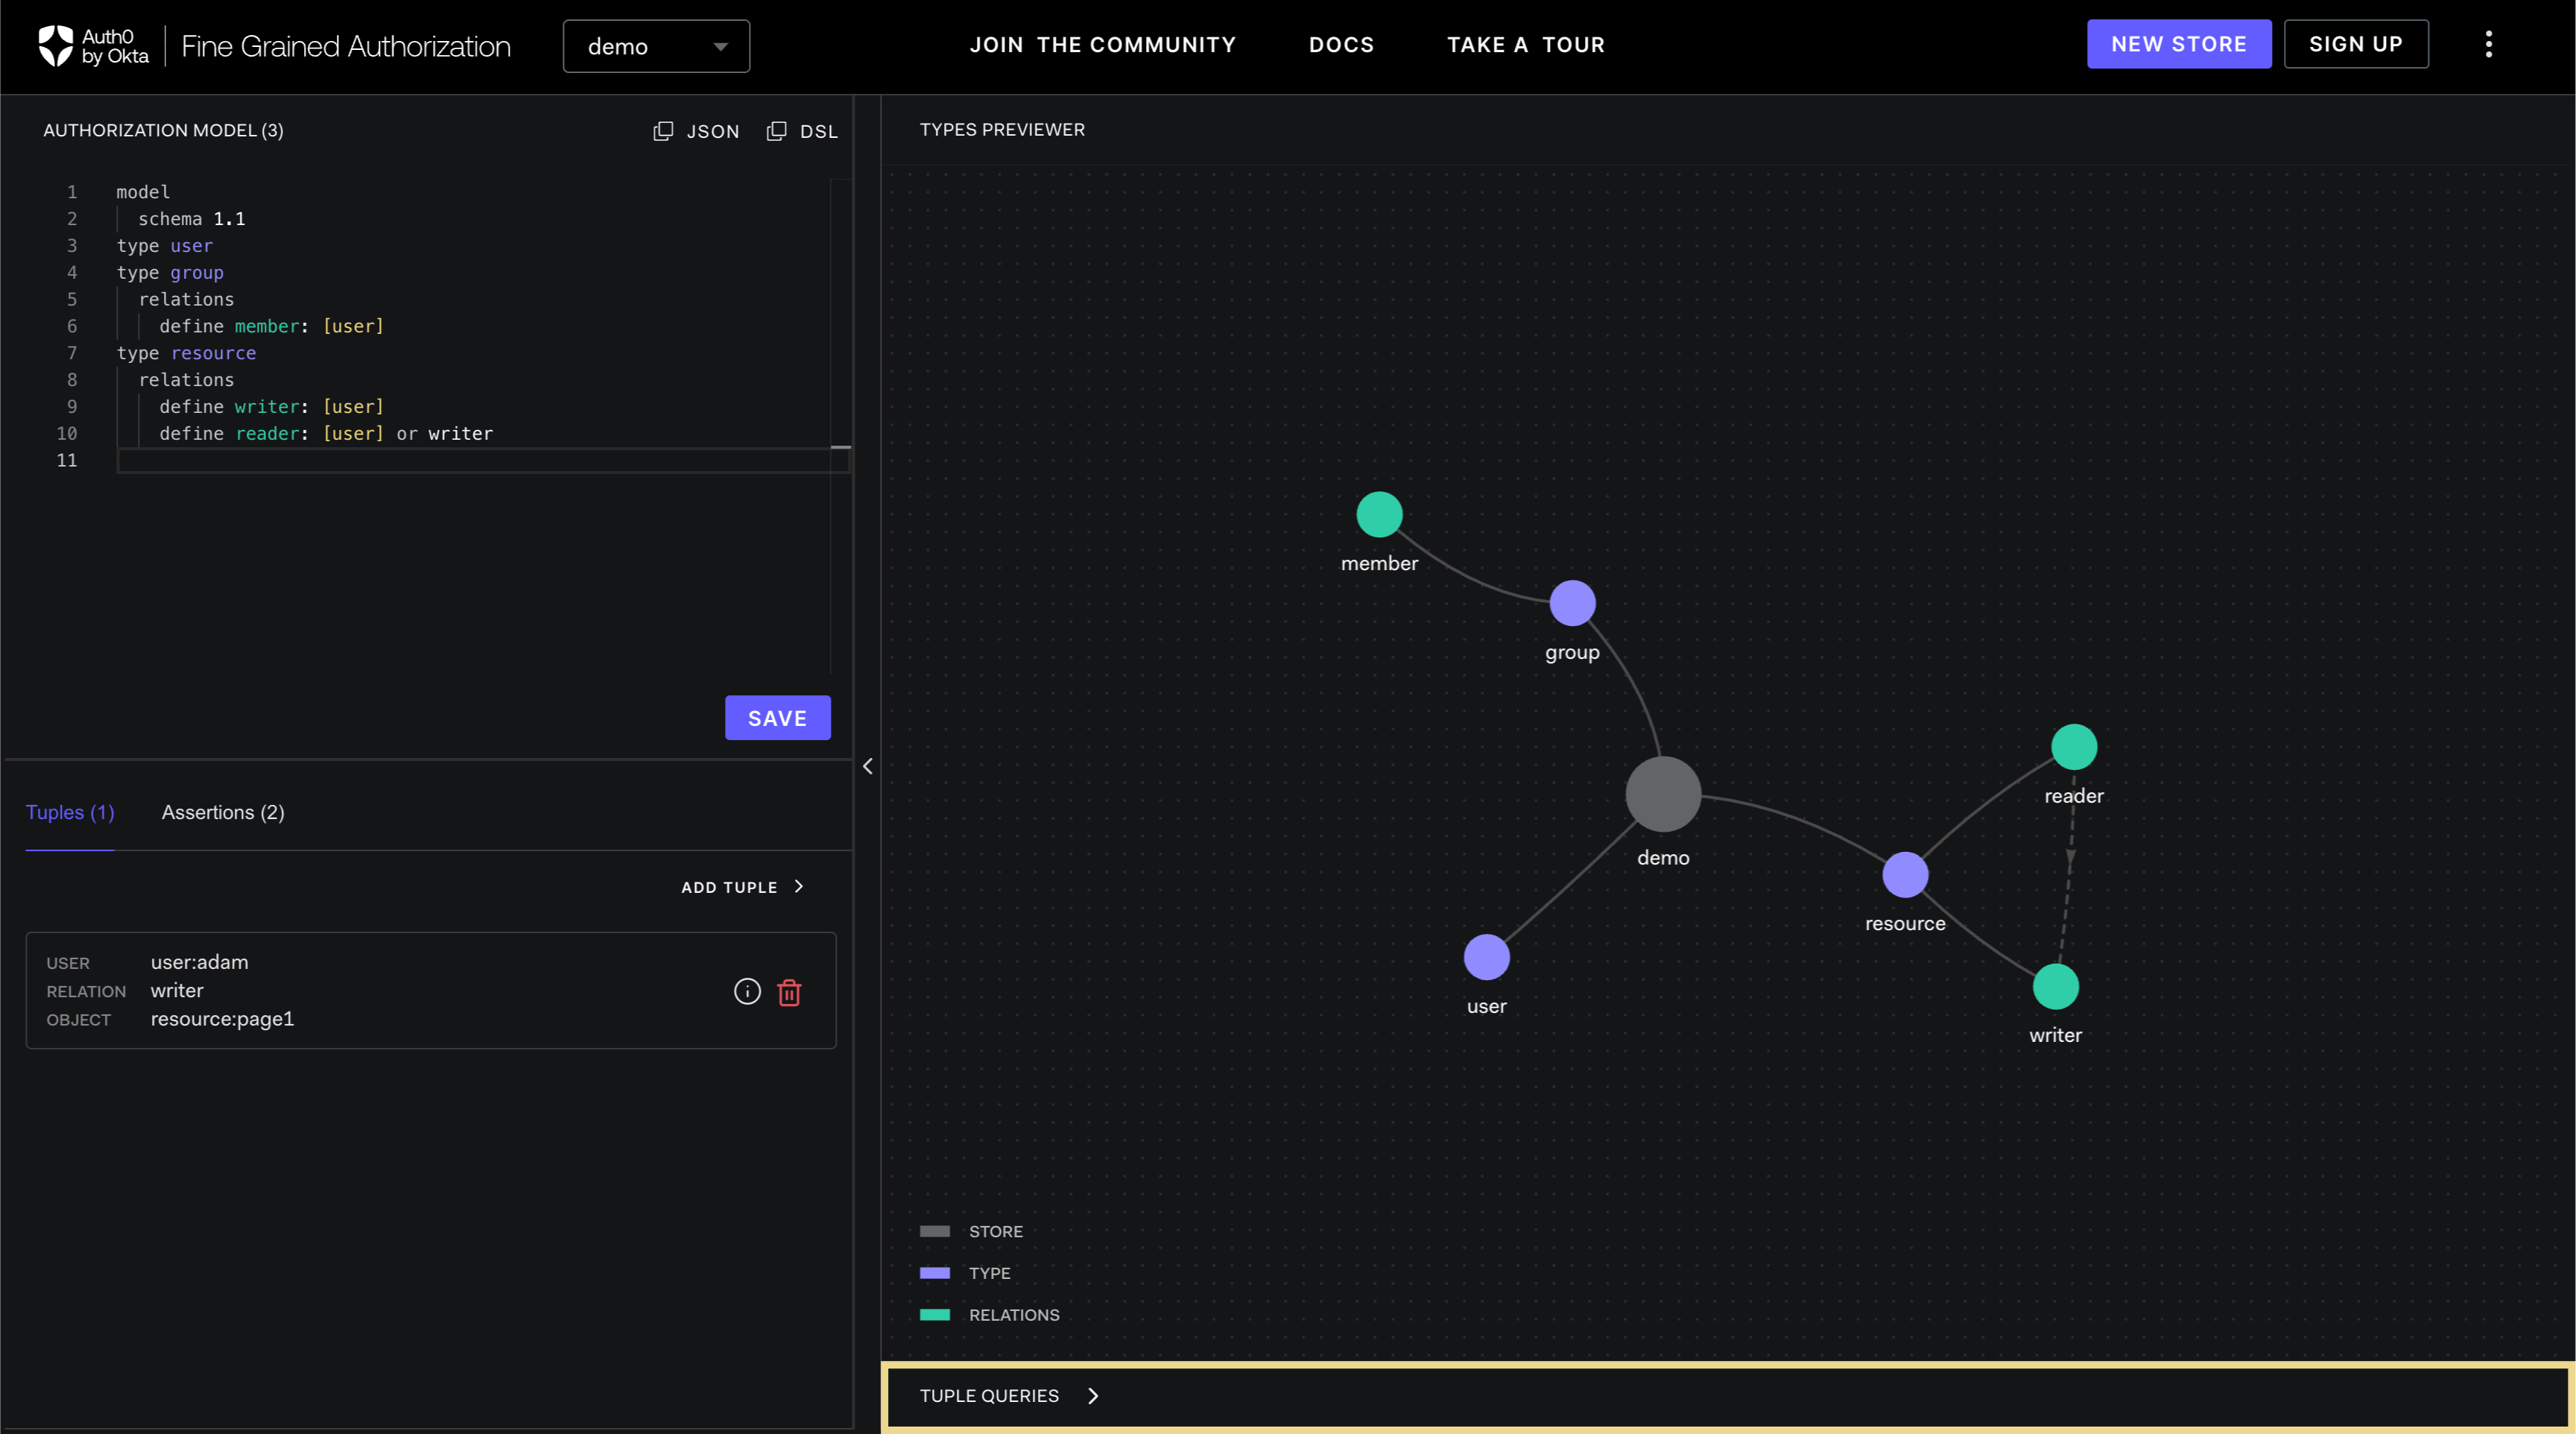Click code line 'type resource'

tap(186, 353)
